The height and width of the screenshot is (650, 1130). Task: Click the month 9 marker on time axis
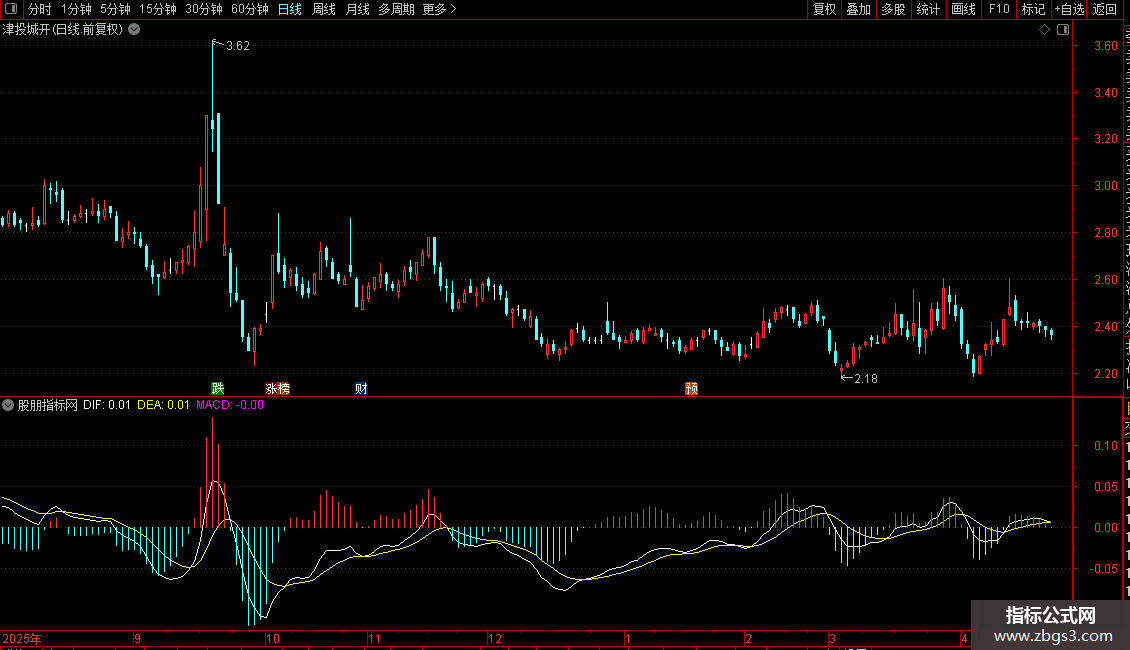(x=137, y=638)
